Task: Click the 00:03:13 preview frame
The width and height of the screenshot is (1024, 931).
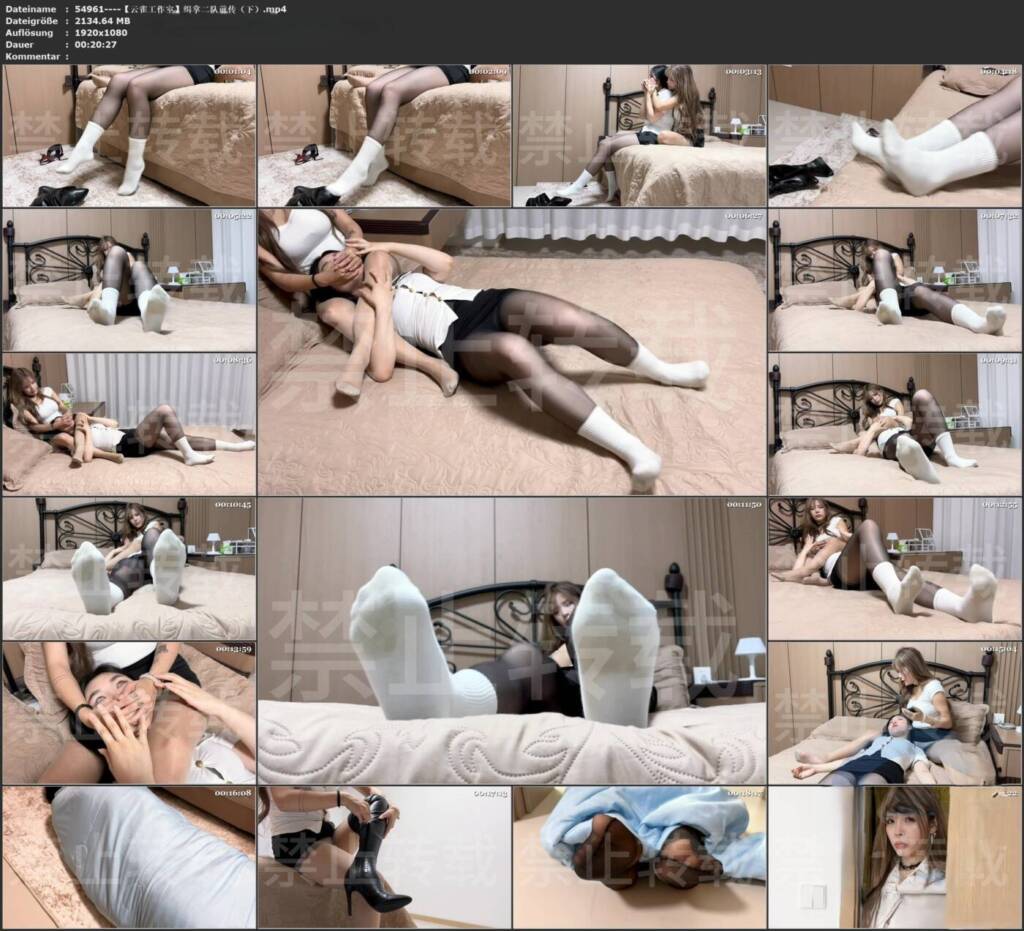Action: [x=639, y=135]
